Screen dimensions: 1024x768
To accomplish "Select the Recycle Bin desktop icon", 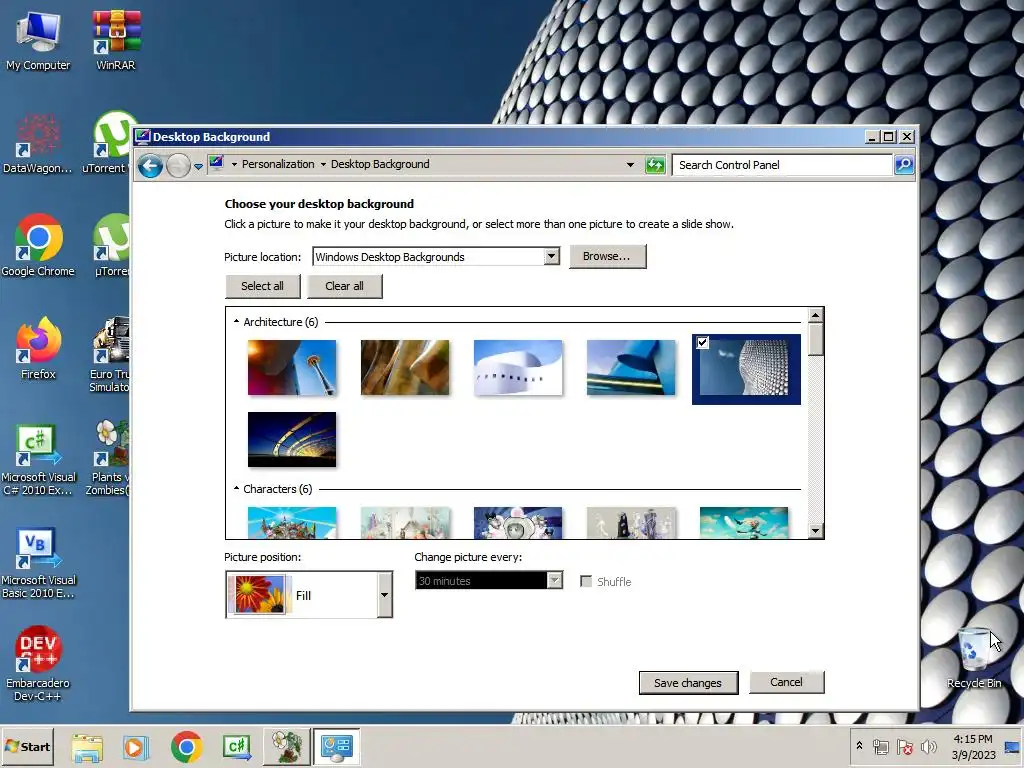I will (x=974, y=658).
